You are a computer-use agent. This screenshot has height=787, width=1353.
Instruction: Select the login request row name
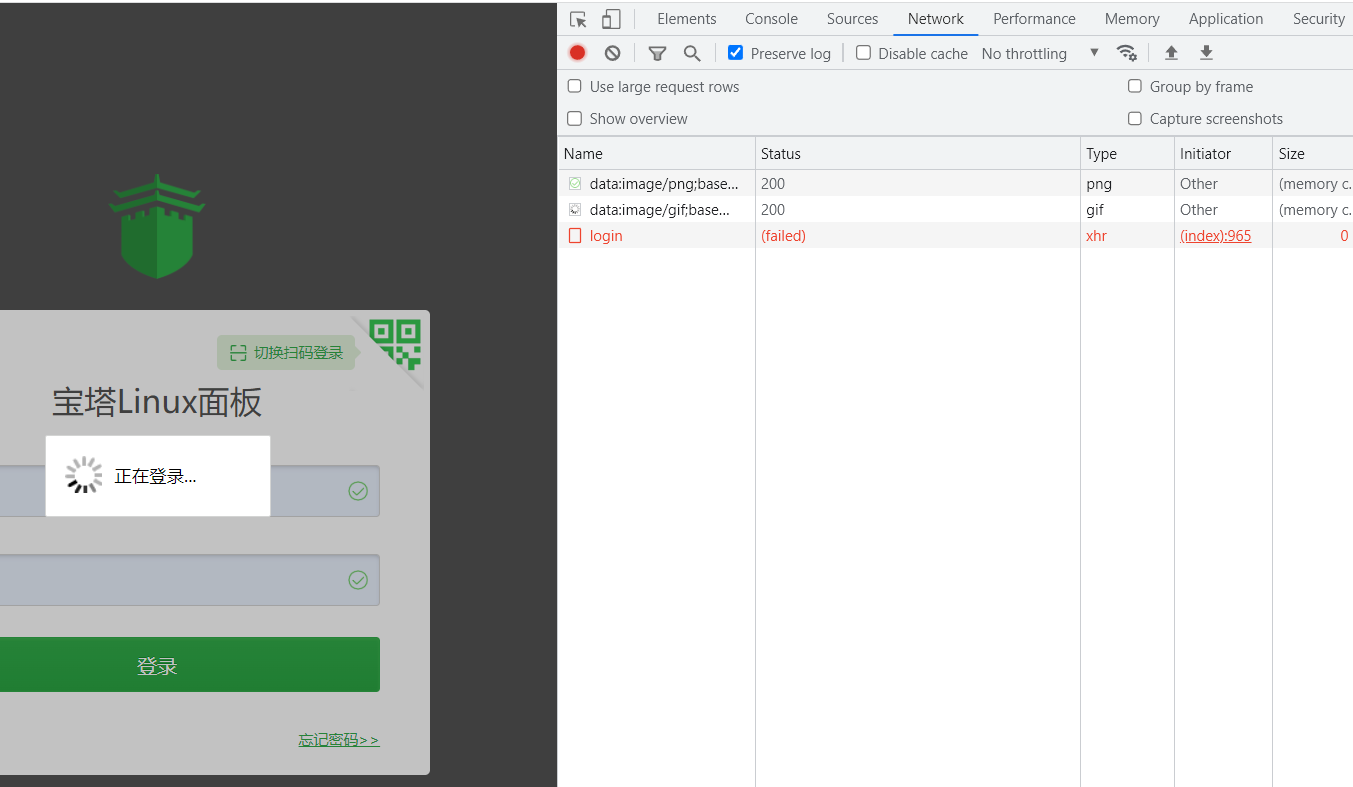coord(606,236)
